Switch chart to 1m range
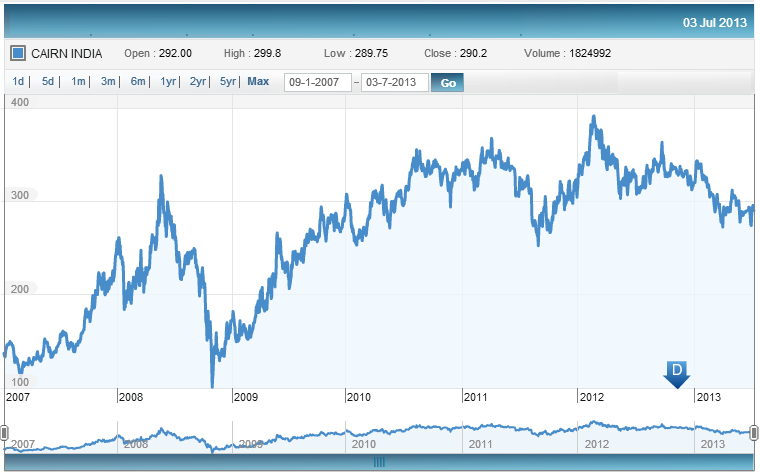Viewport: 760px width, 475px height. pyautogui.click(x=77, y=82)
